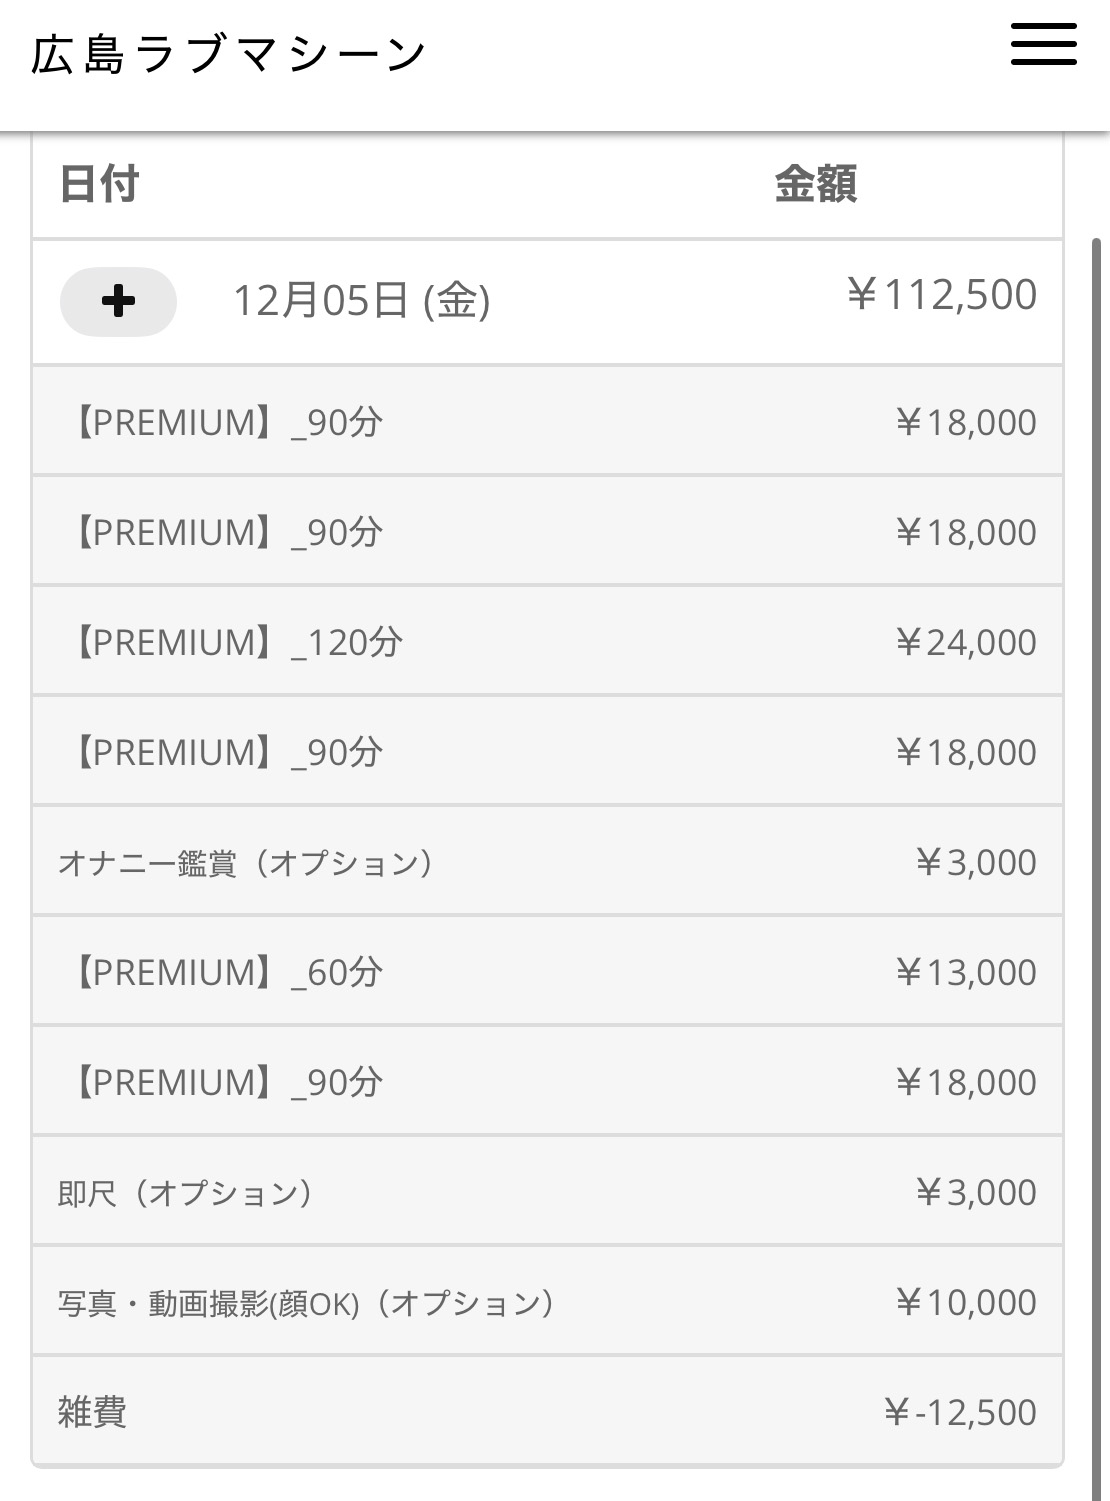Click the ¥10,000 amount
This screenshot has width=1110, height=1501.
click(965, 1302)
